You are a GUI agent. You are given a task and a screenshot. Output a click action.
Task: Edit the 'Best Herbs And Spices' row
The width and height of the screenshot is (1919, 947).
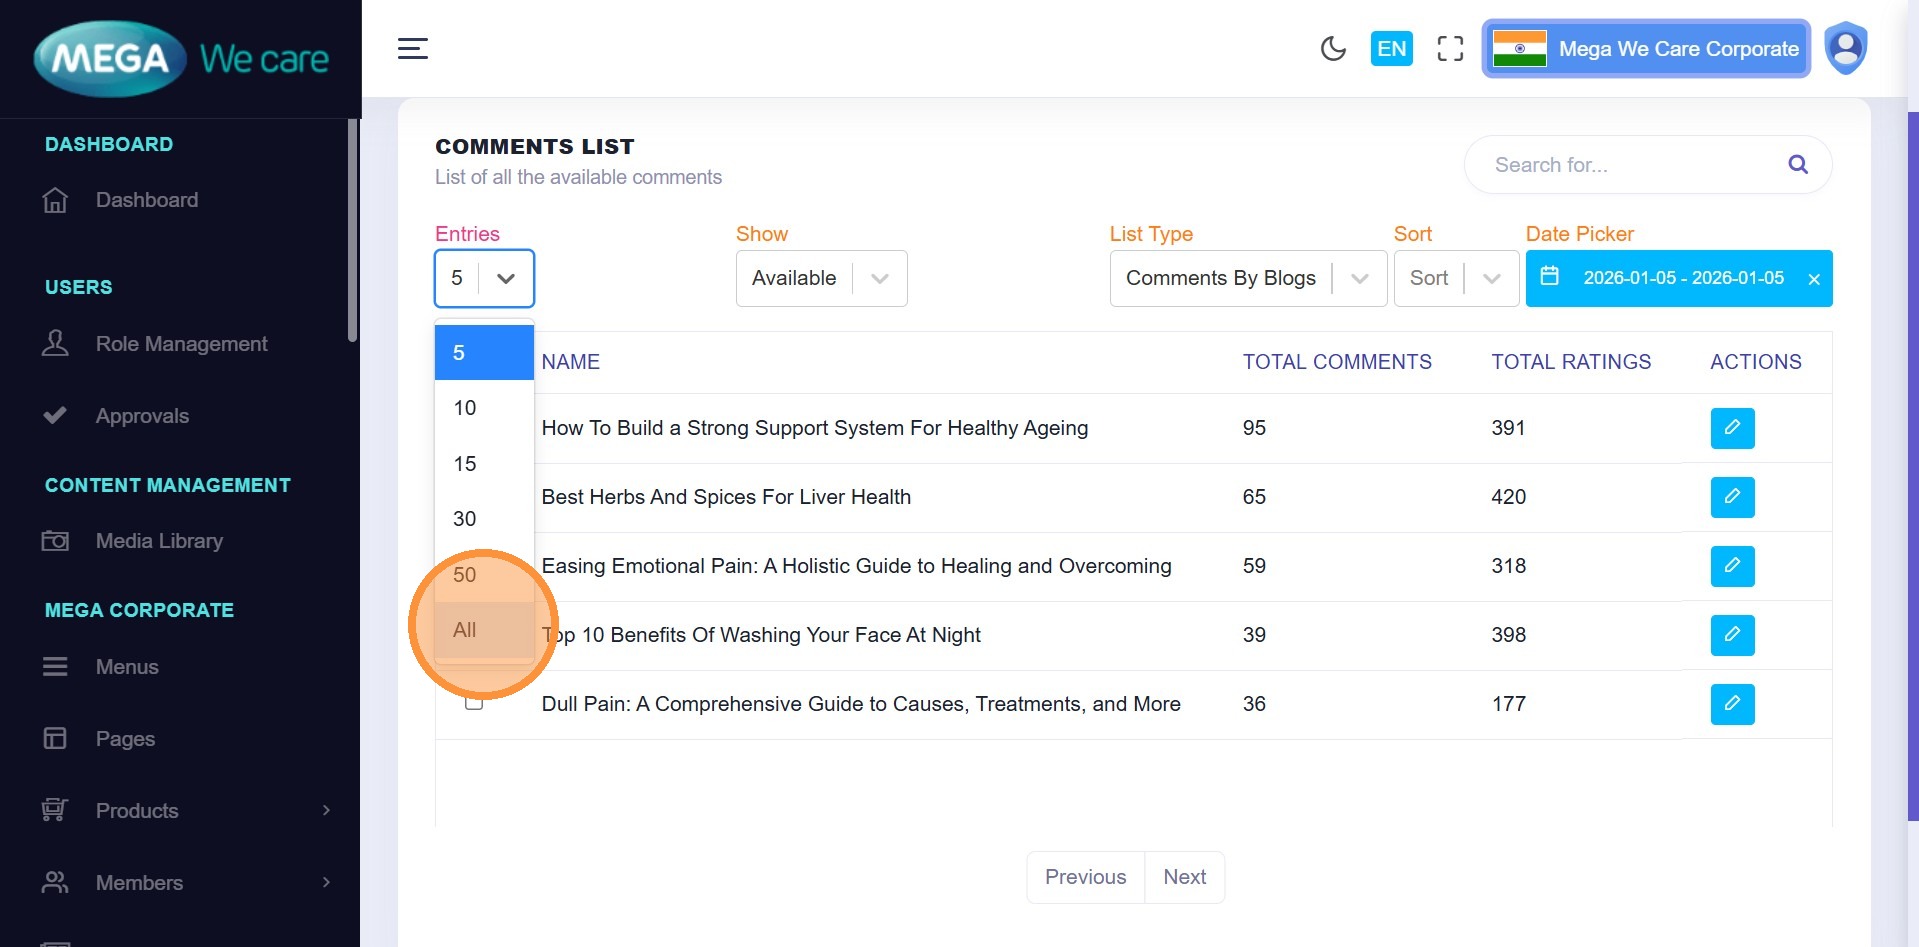coord(1731,497)
